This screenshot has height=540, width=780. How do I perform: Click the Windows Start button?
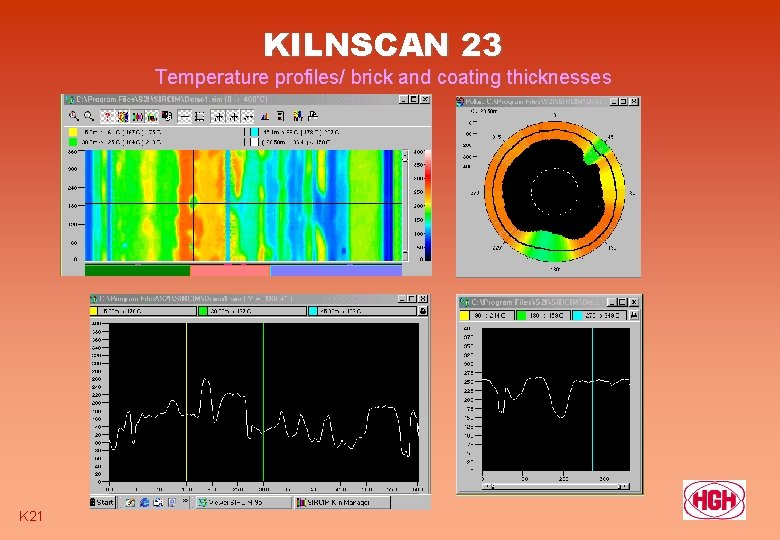click(x=102, y=502)
